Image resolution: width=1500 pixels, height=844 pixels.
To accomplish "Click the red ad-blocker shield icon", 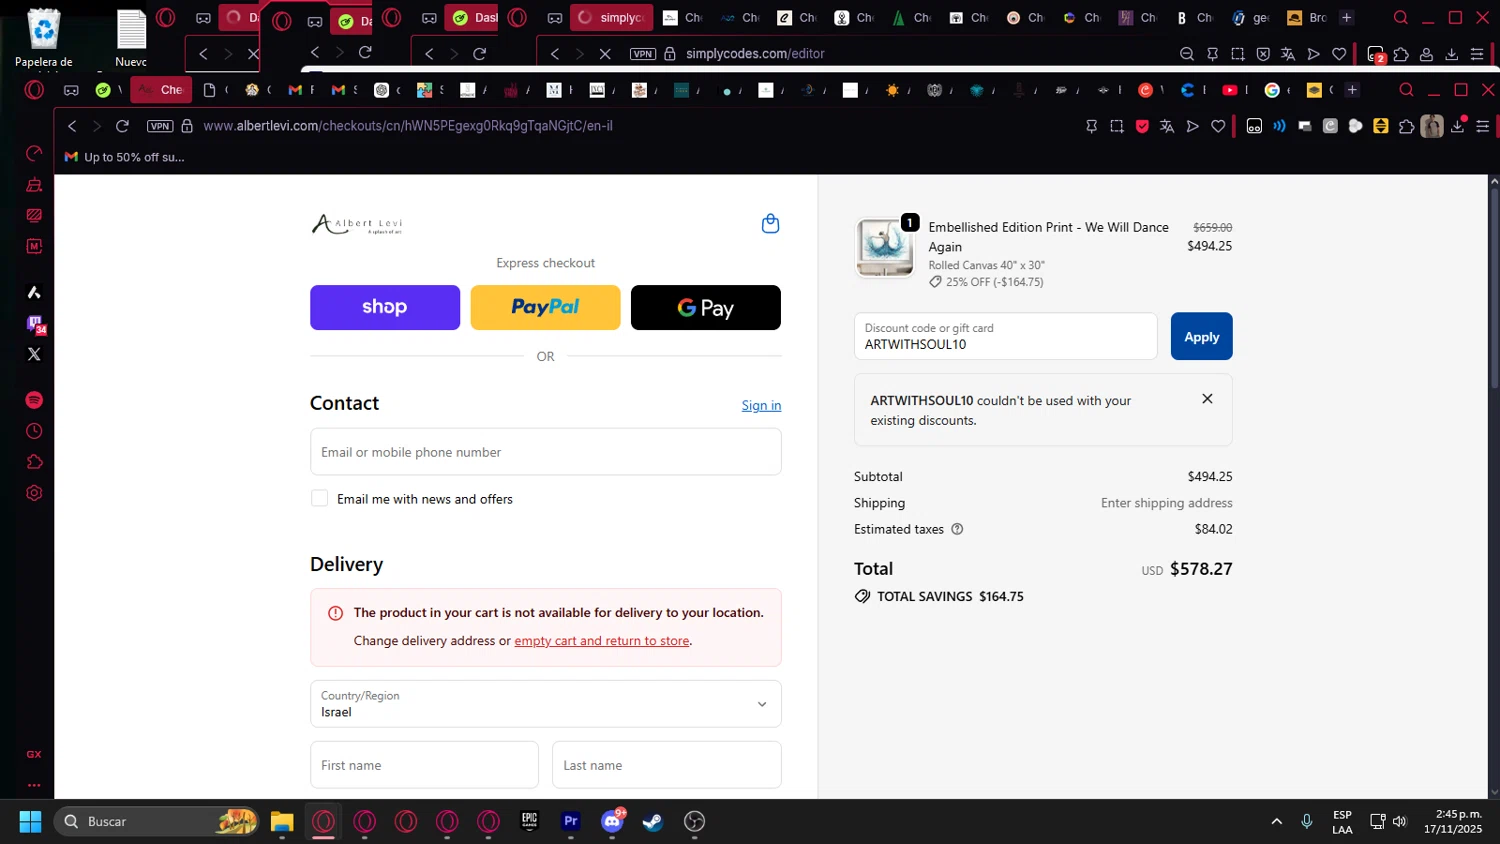I will [1142, 126].
